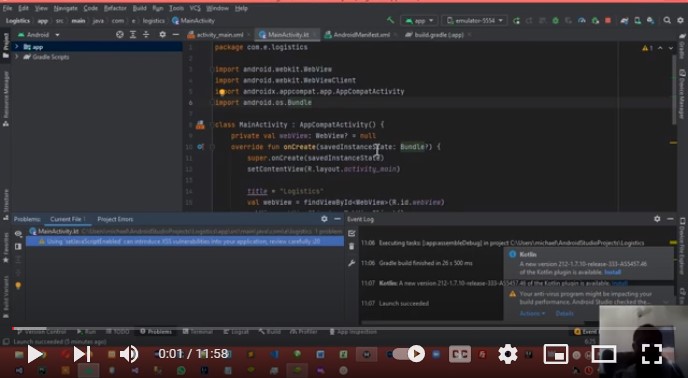Toggle the preview pane icon in Problems panel
This screenshot has width=688, height=378.
pyautogui.click(x=18, y=246)
